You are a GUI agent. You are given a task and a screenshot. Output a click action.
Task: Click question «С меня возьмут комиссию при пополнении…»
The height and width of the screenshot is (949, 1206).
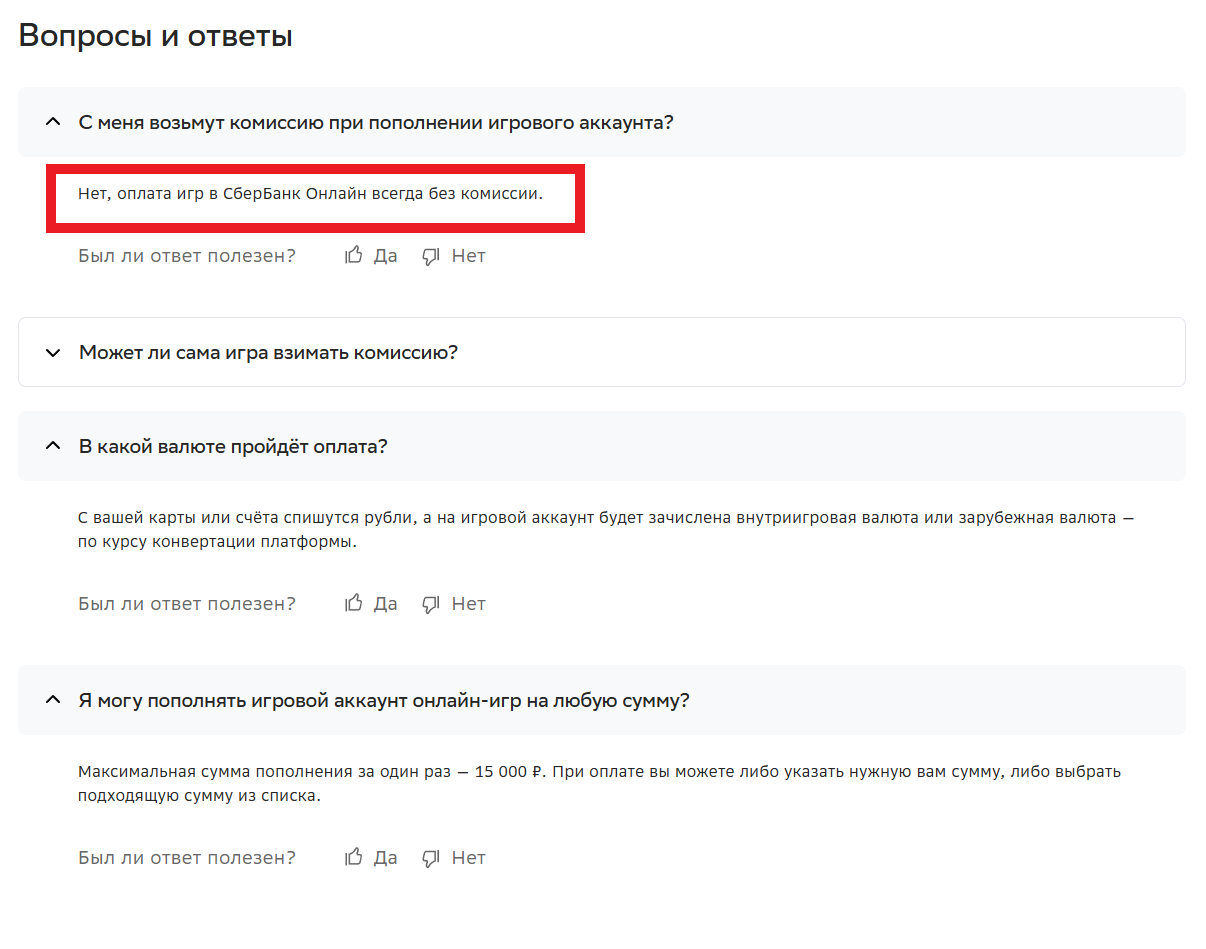(x=376, y=122)
